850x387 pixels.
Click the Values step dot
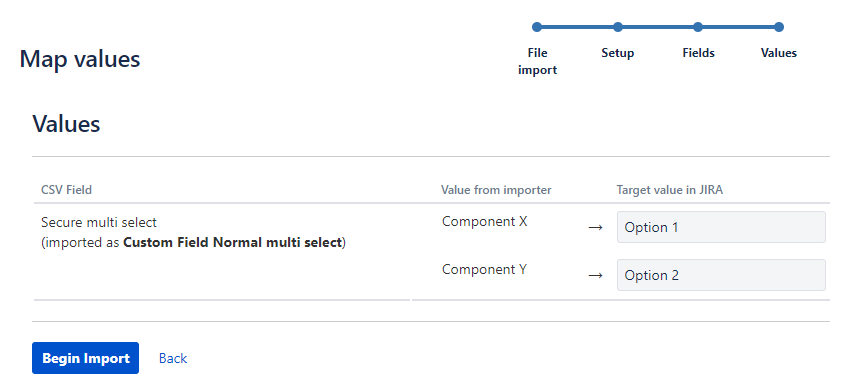pyautogui.click(x=779, y=27)
